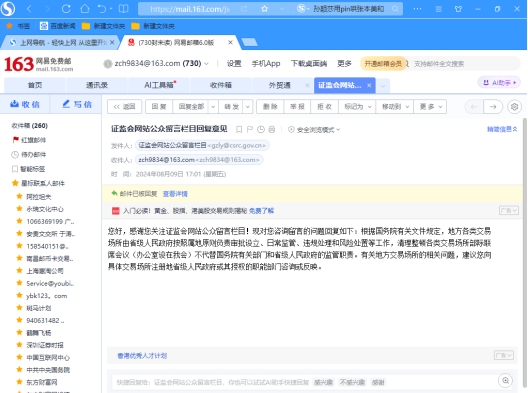Open the reading mode book icon
Viewport: 528px width, 393px height.
(x=124, y=9)
